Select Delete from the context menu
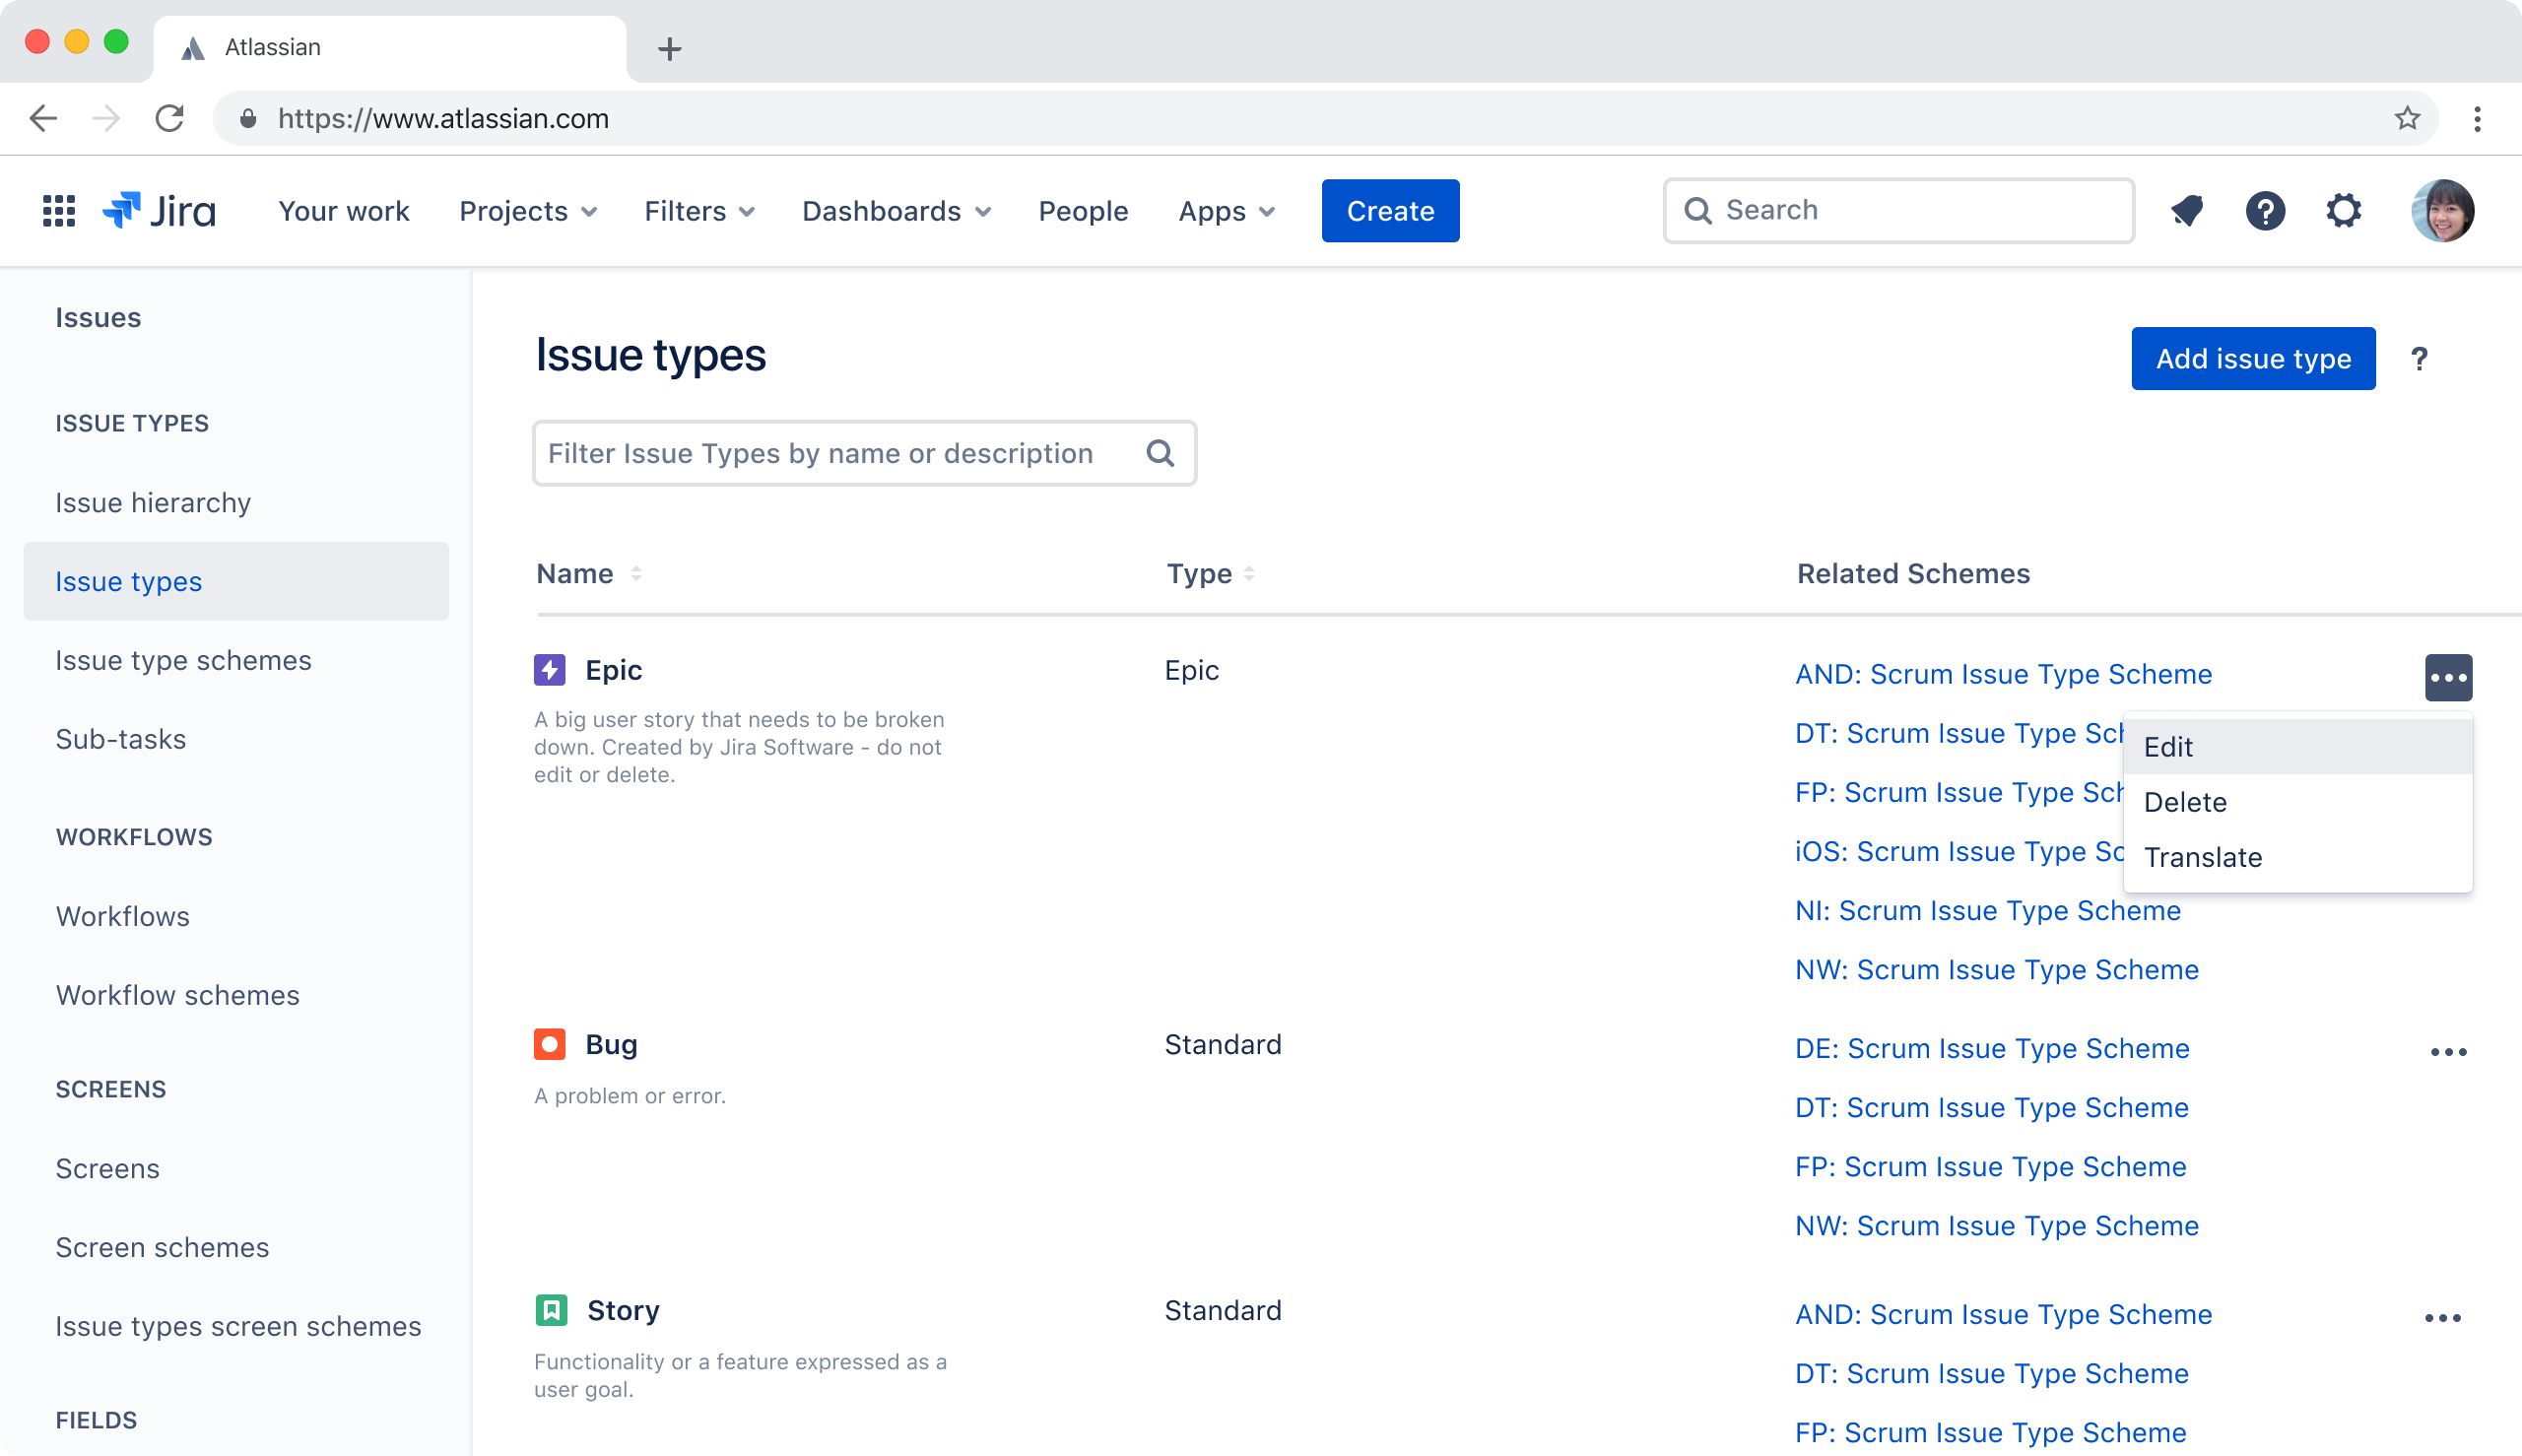 (2186, 801)
